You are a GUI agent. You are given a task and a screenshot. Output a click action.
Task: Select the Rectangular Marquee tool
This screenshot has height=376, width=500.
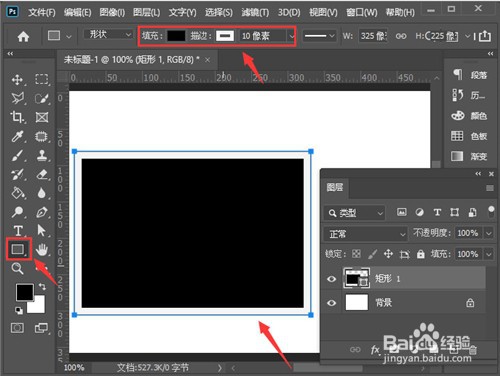pos(42,80)
